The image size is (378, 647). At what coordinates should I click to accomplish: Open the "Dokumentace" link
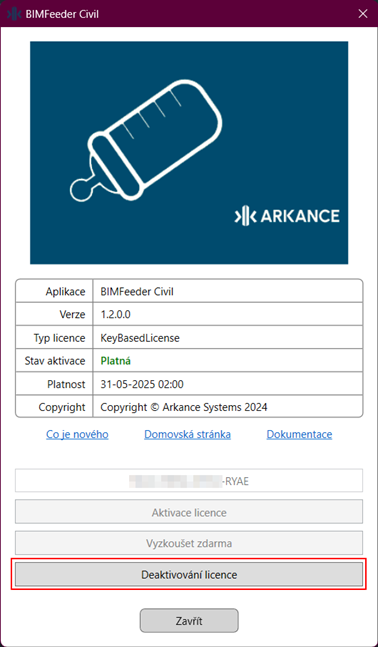pos(299,434)
